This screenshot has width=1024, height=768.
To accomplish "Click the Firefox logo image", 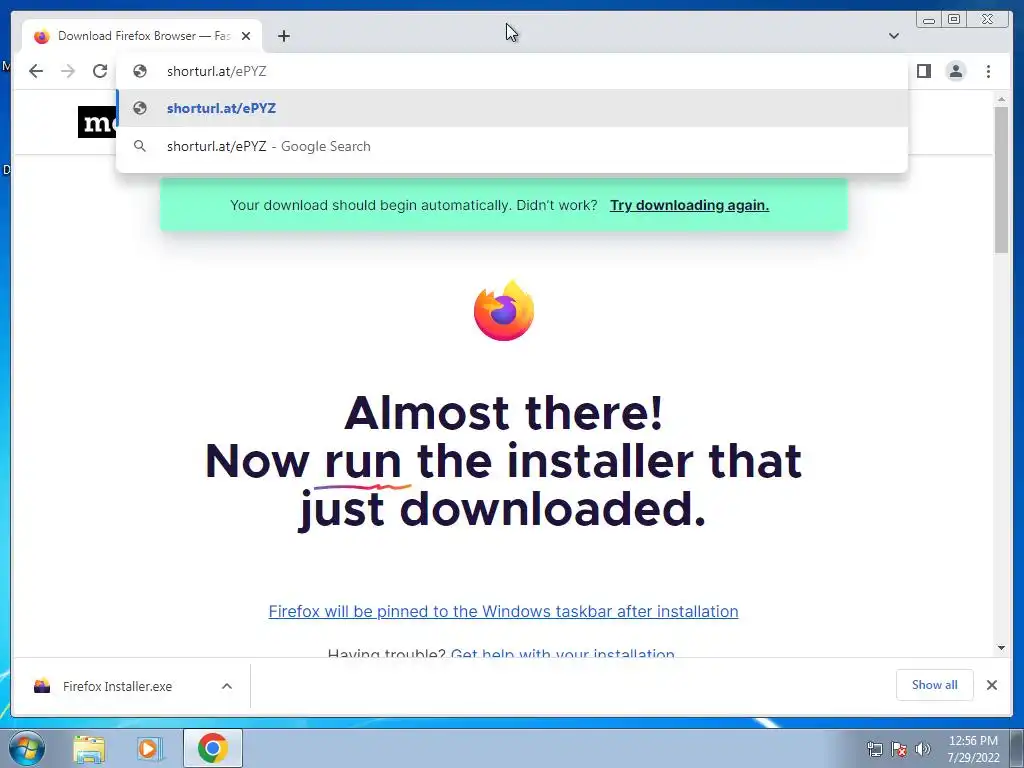I will (x=504, y=310).
